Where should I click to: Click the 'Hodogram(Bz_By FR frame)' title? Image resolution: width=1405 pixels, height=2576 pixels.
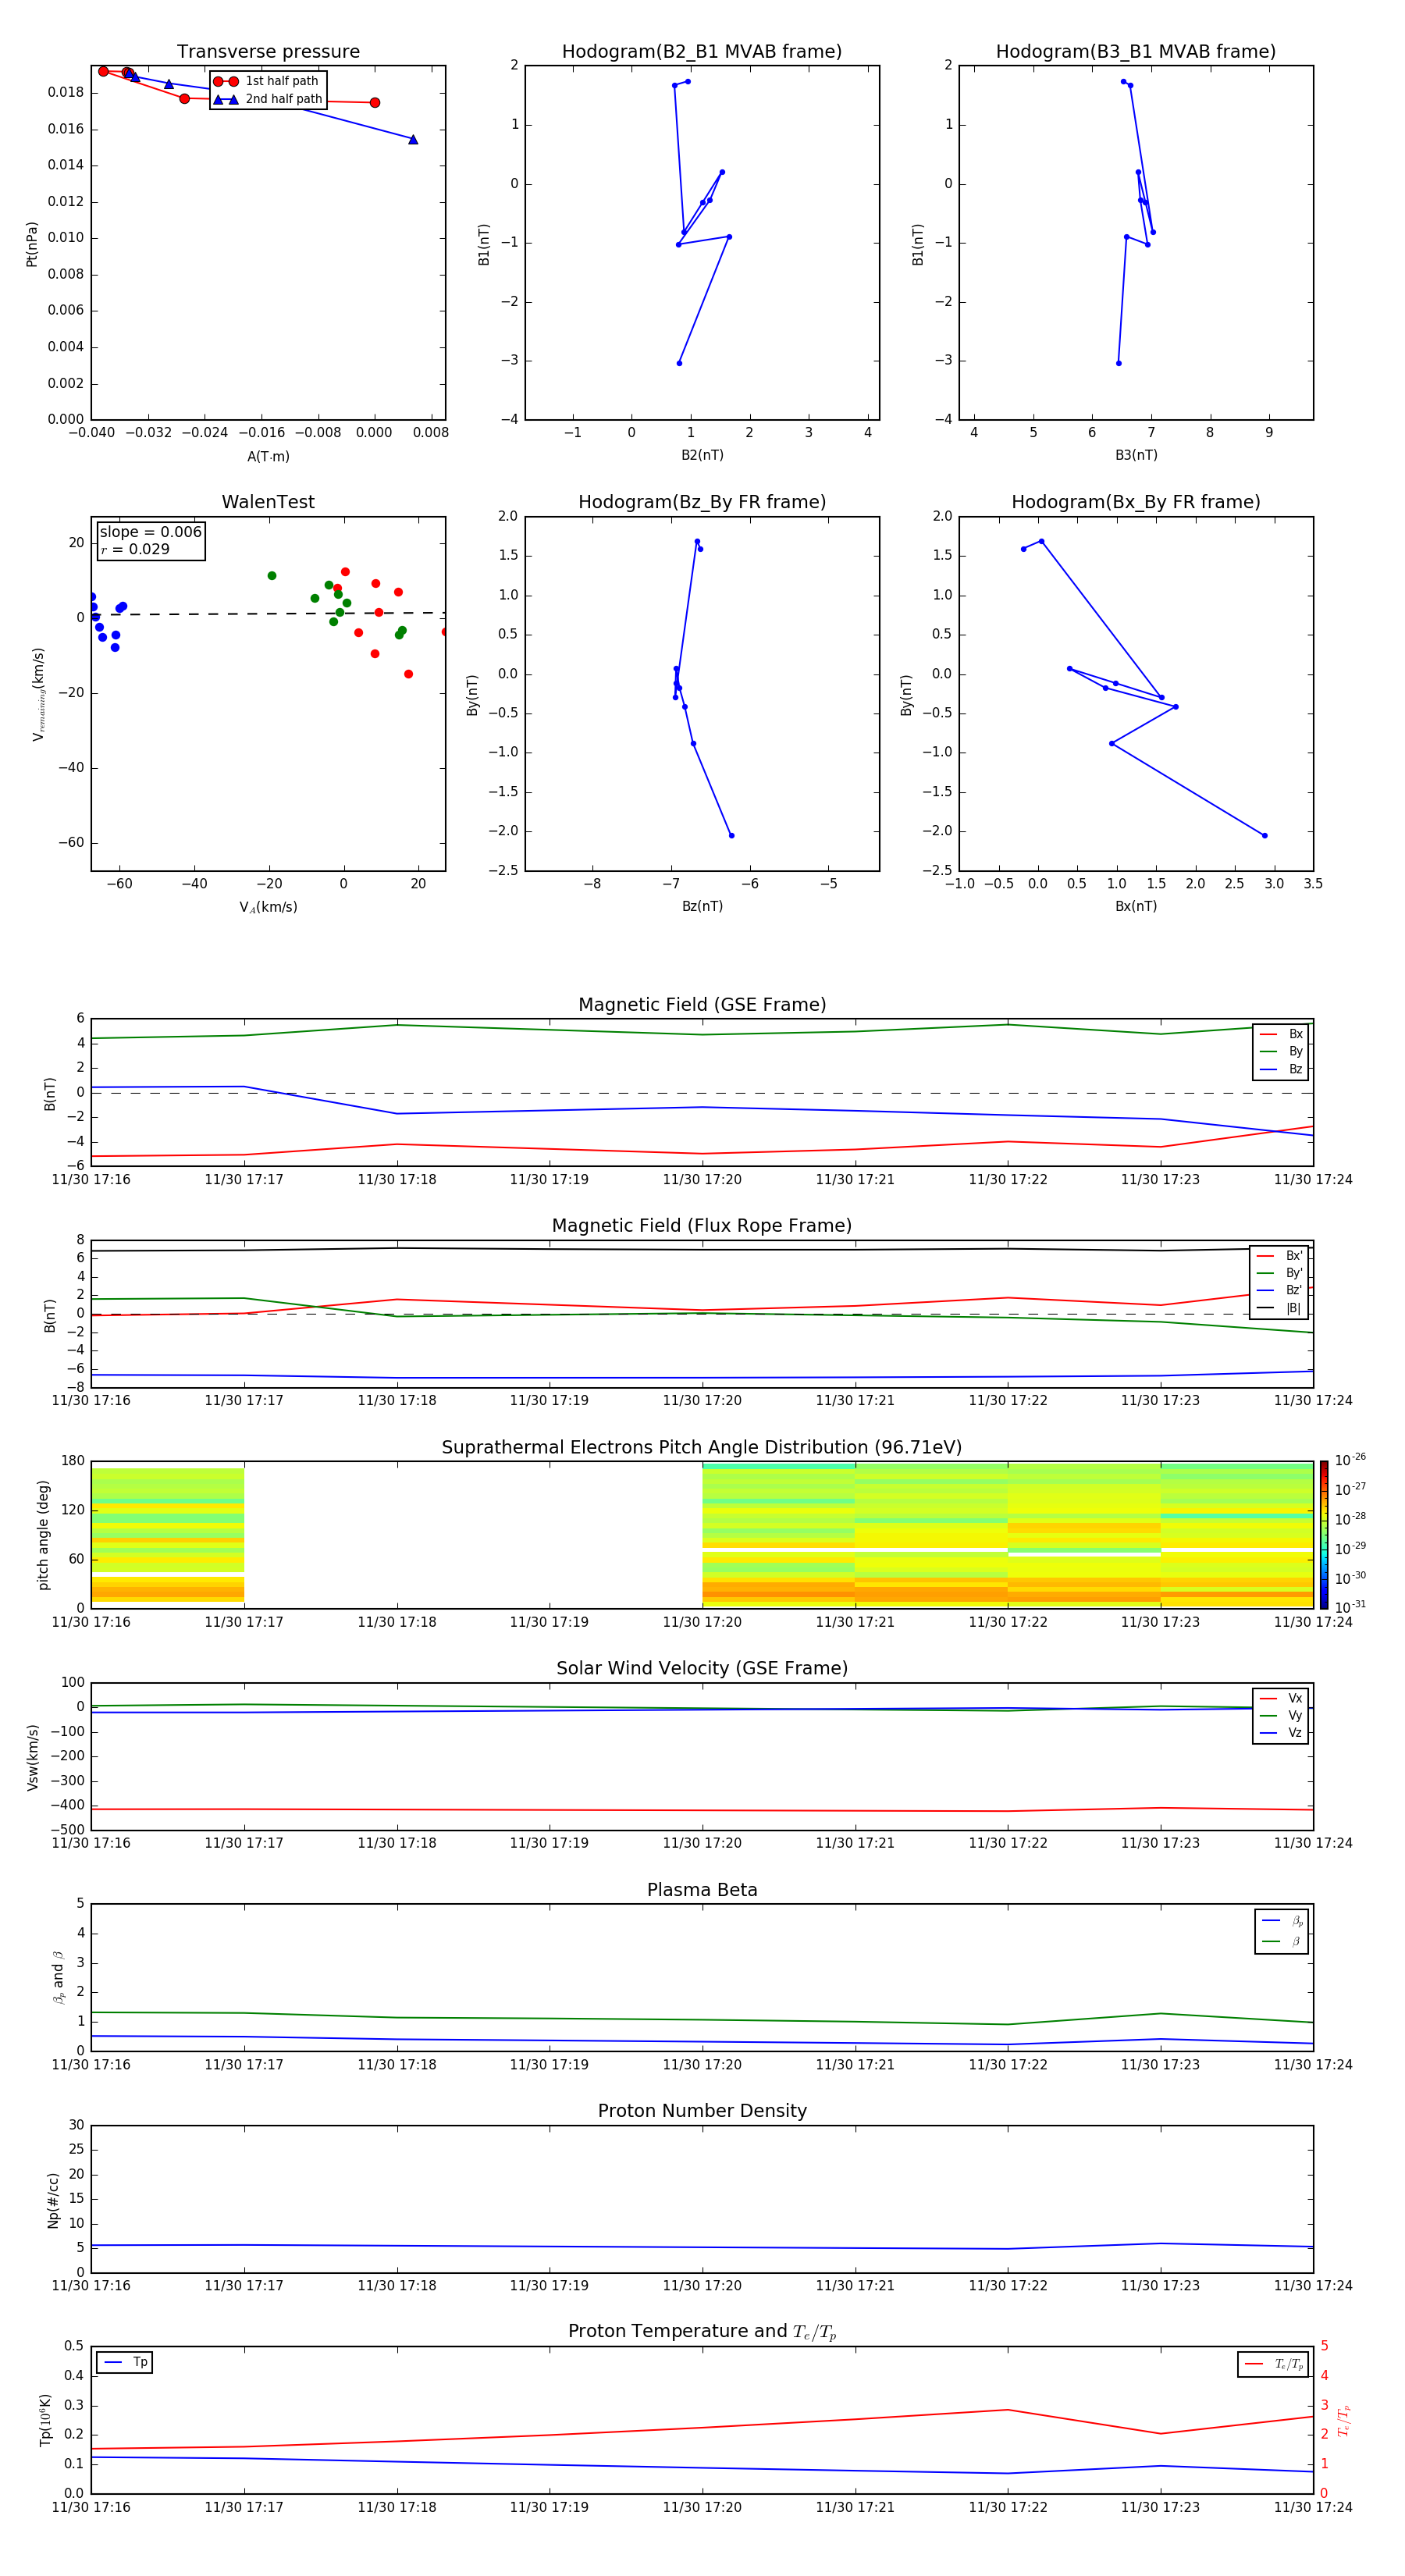[702, 502]
